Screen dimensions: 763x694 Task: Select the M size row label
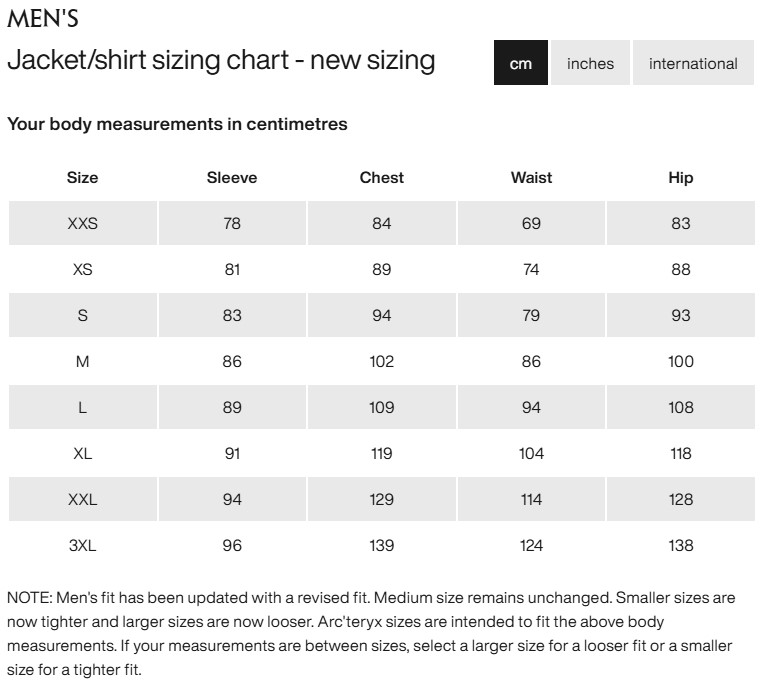pos(83,362)
